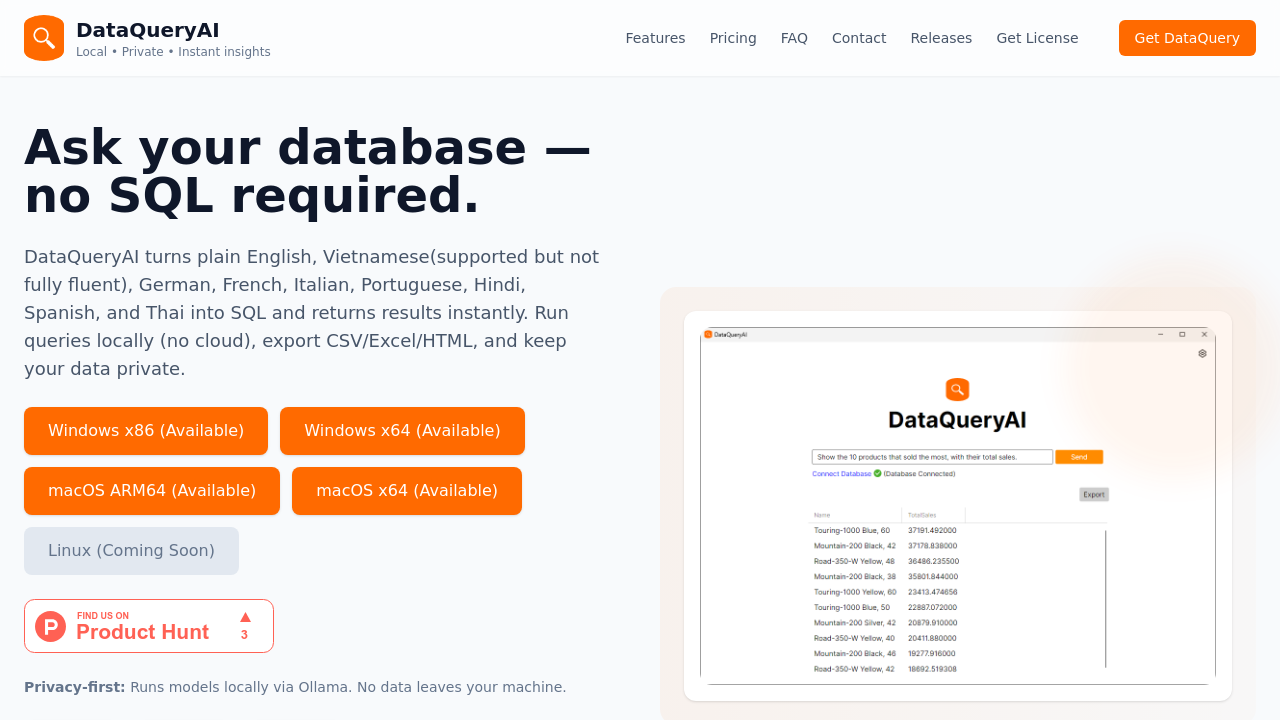The width and height of the screenshot is (1280, 720).
Task: Click the Get DataQuery button
Action: point(1187,37)
